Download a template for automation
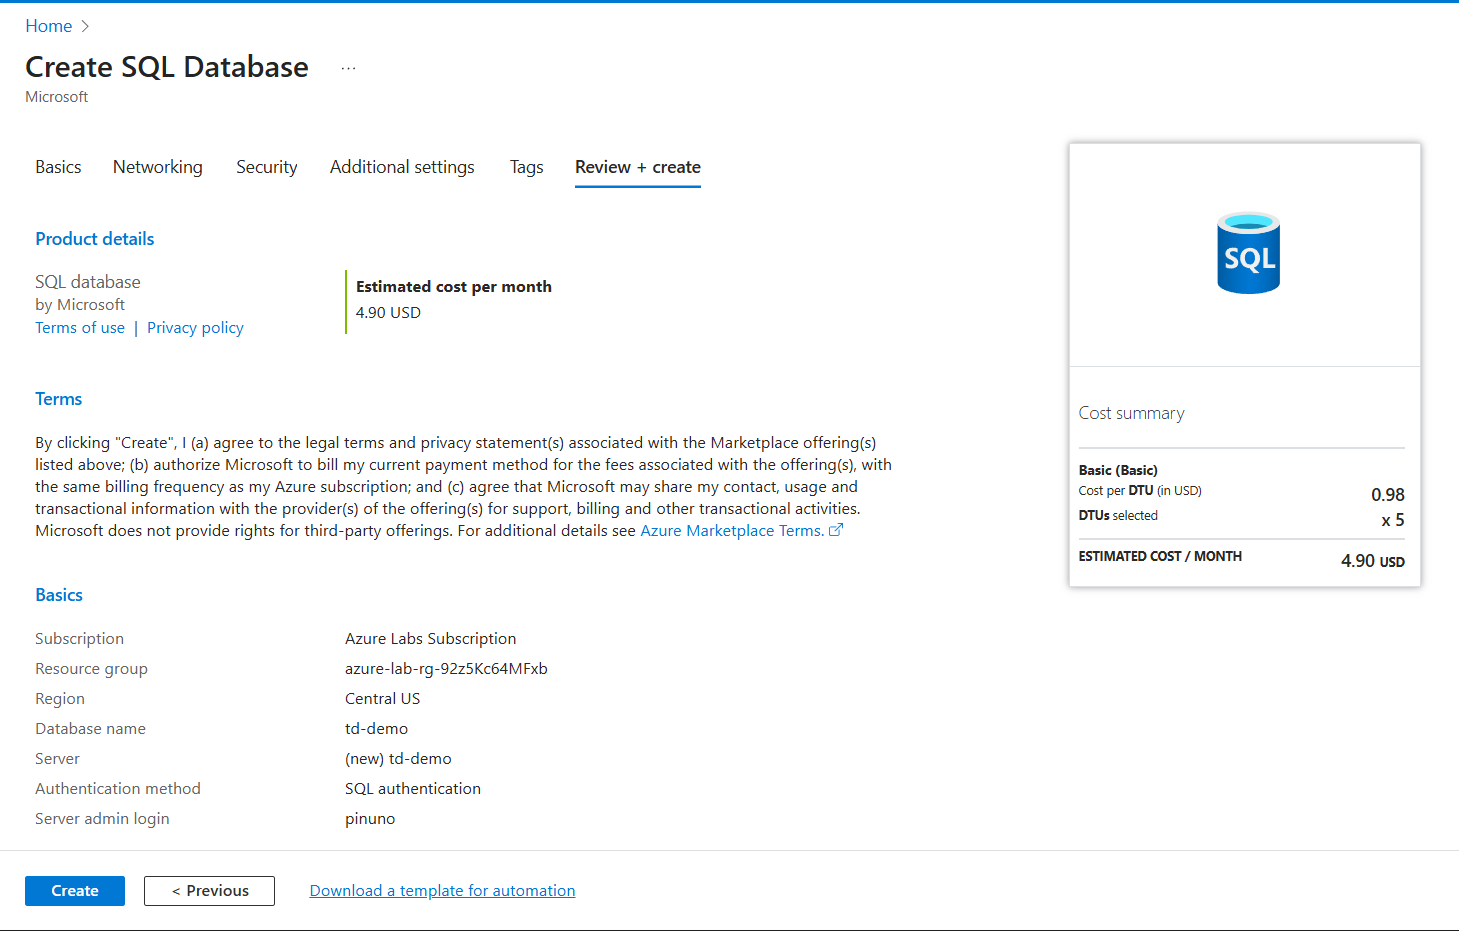The image size is (1459, 931). (442, 891)
